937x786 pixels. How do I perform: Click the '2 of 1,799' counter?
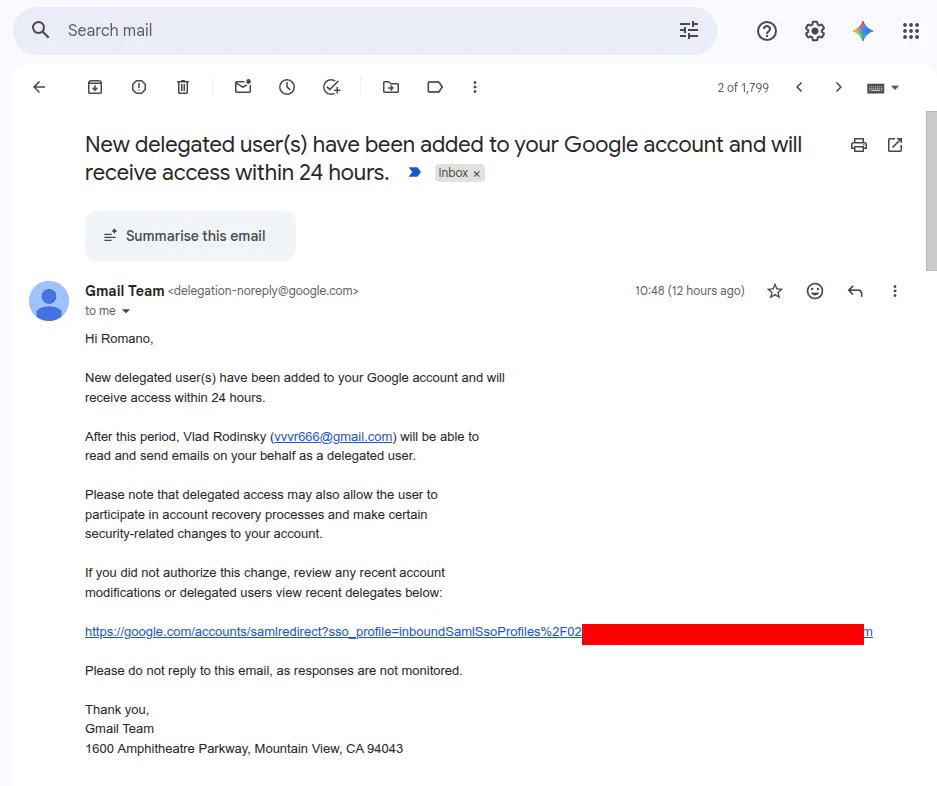pyautogui.click(x=743, y=88)
